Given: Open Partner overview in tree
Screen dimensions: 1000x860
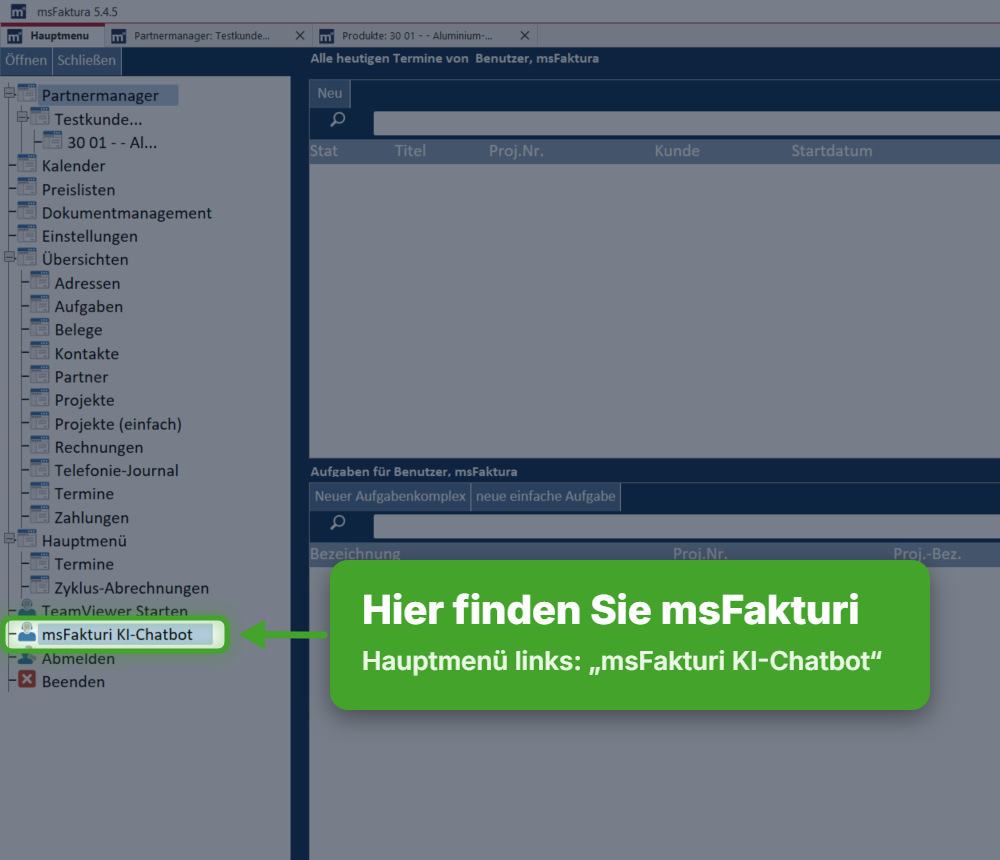Looking at the screenshot, I should (x=81, y=377).
